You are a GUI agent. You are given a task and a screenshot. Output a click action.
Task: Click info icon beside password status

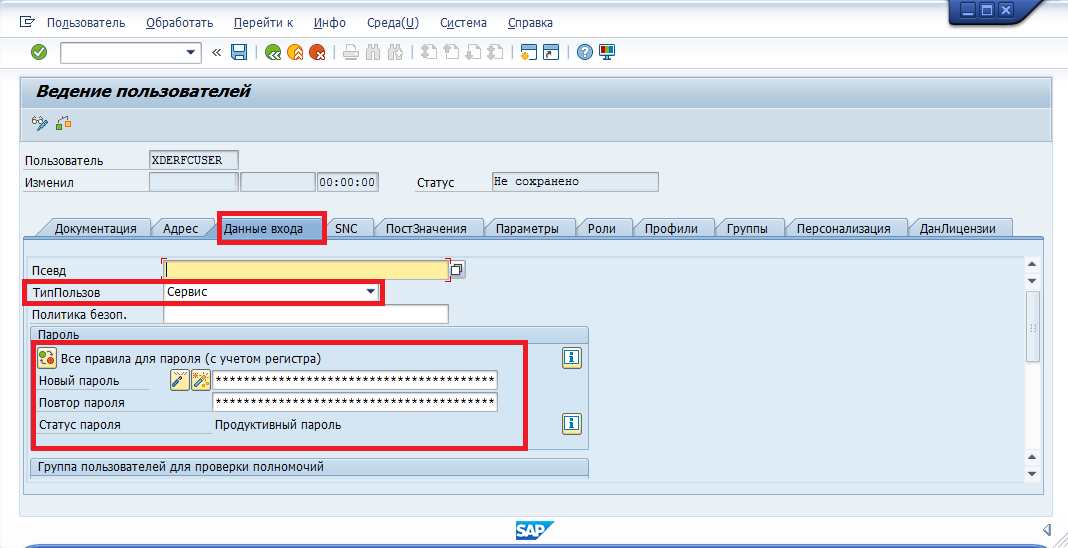(x=572, y=424)
